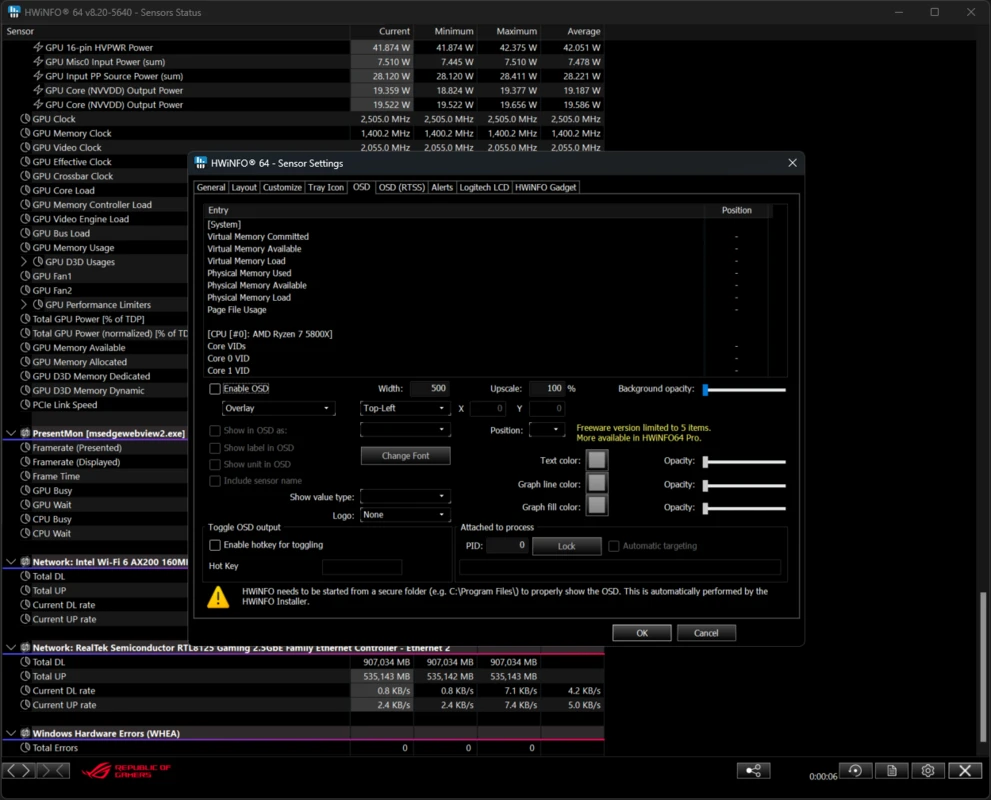Switch to the OSD (RTSS) tab
This screenshot has width=991, height=800.
pos(402,188)
